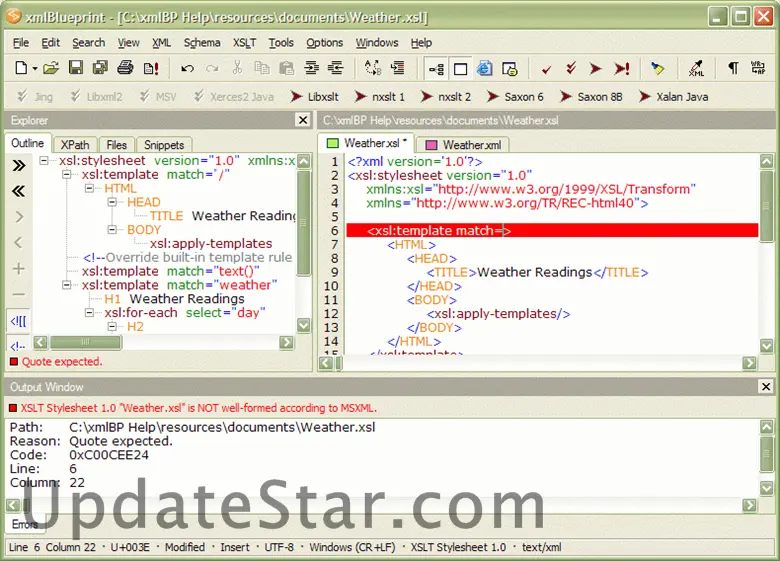Toggle show whitespace pilcrow button
Screen dimensions: 780x561
pos(733,68)
